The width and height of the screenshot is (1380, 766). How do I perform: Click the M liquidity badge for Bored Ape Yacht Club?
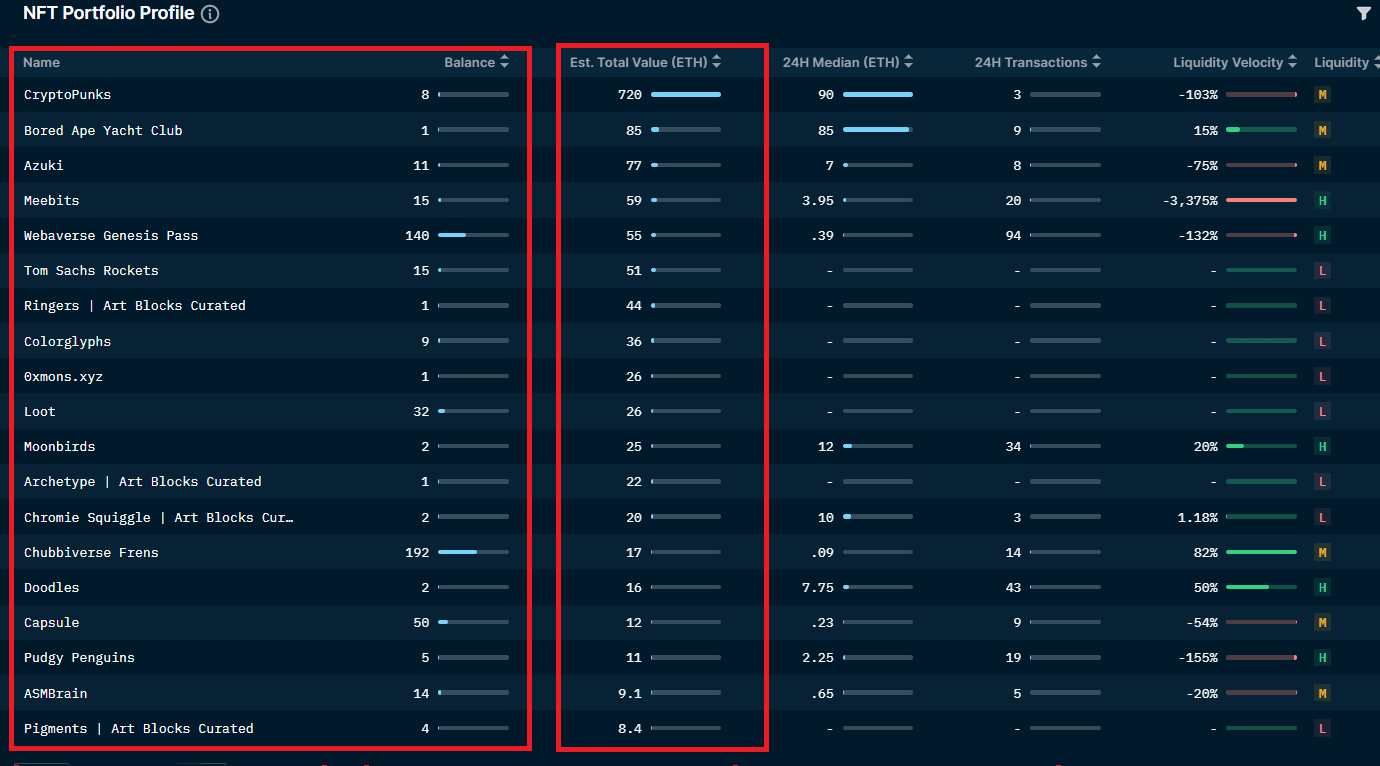[1322, 130]
